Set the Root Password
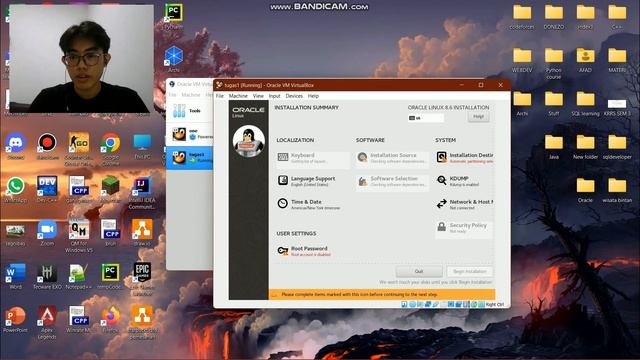 coord(304,251)
